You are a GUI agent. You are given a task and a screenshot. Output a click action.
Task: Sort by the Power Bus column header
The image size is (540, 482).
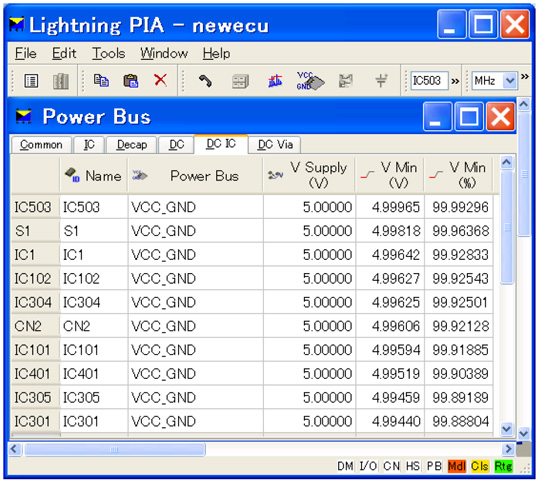(x=196, y=176)
